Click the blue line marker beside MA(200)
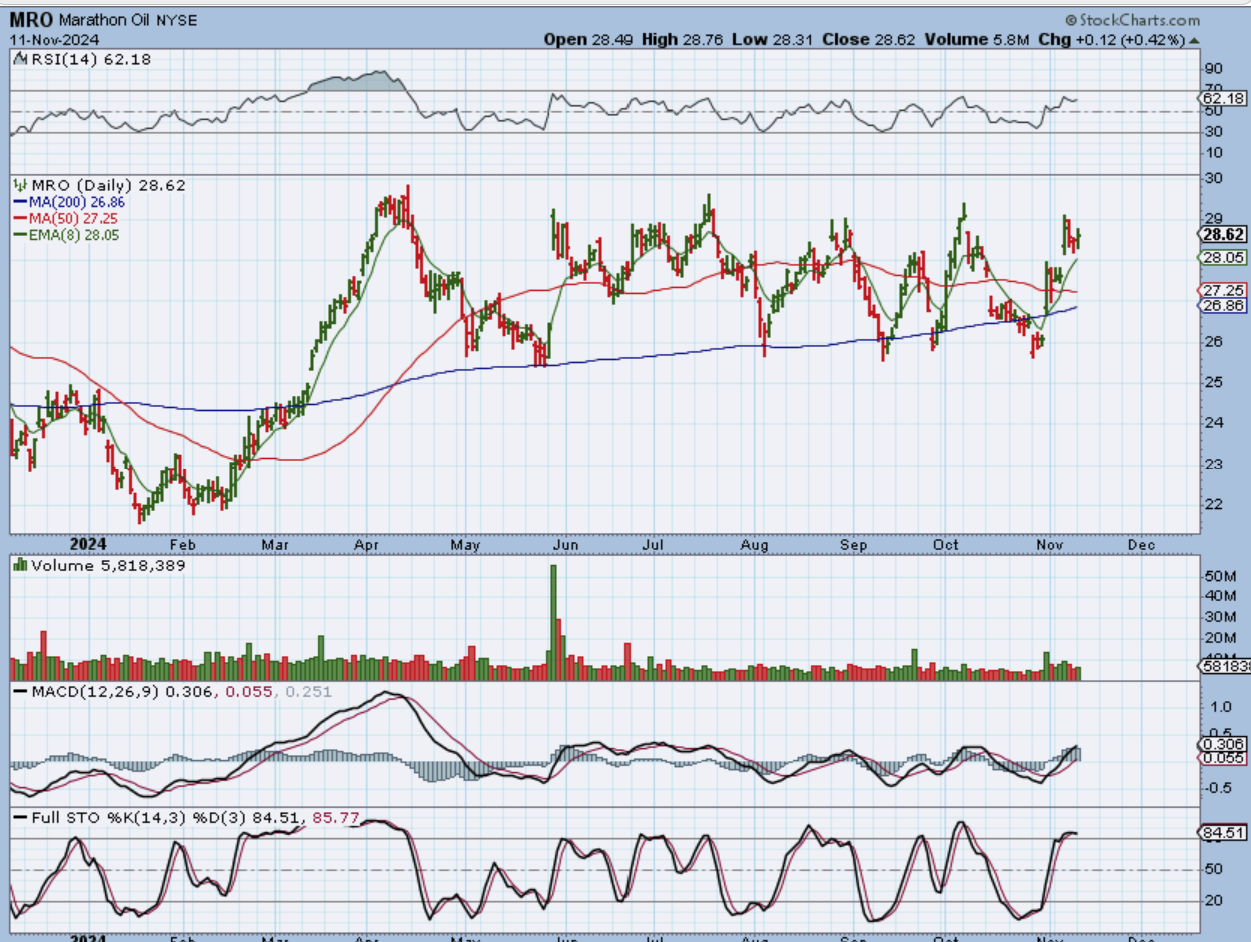The height and width of the screenshot is (942, 1251). click(20, 202)
